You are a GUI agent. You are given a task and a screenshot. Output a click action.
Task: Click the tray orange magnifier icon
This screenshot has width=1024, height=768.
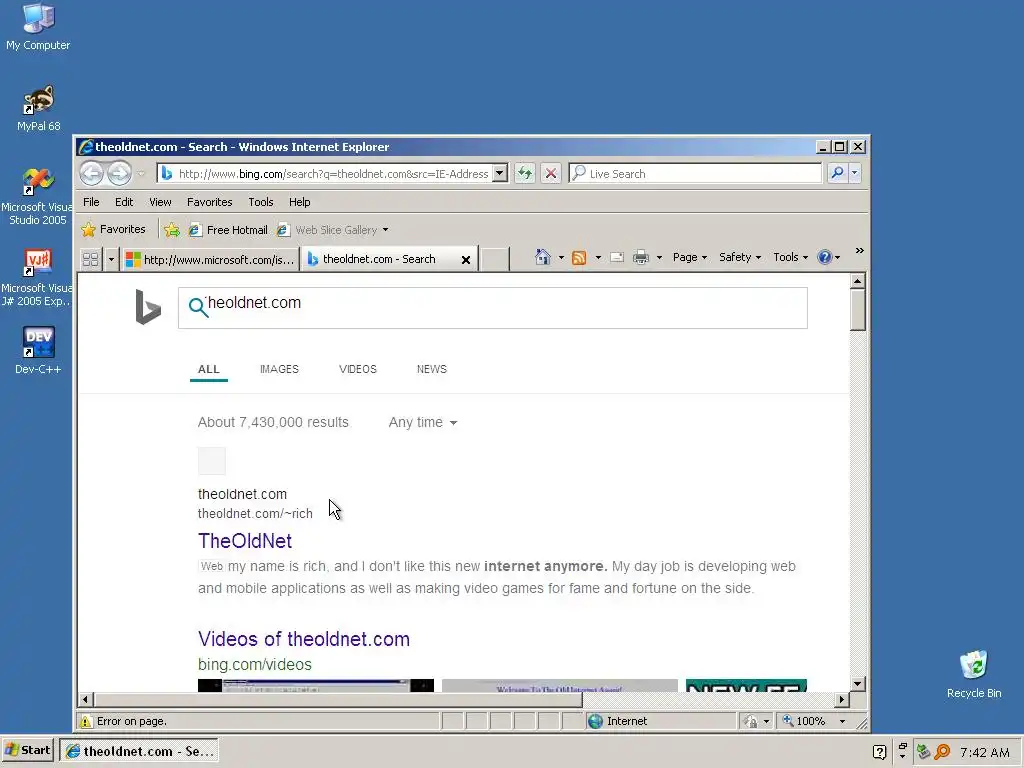(942, 752)
